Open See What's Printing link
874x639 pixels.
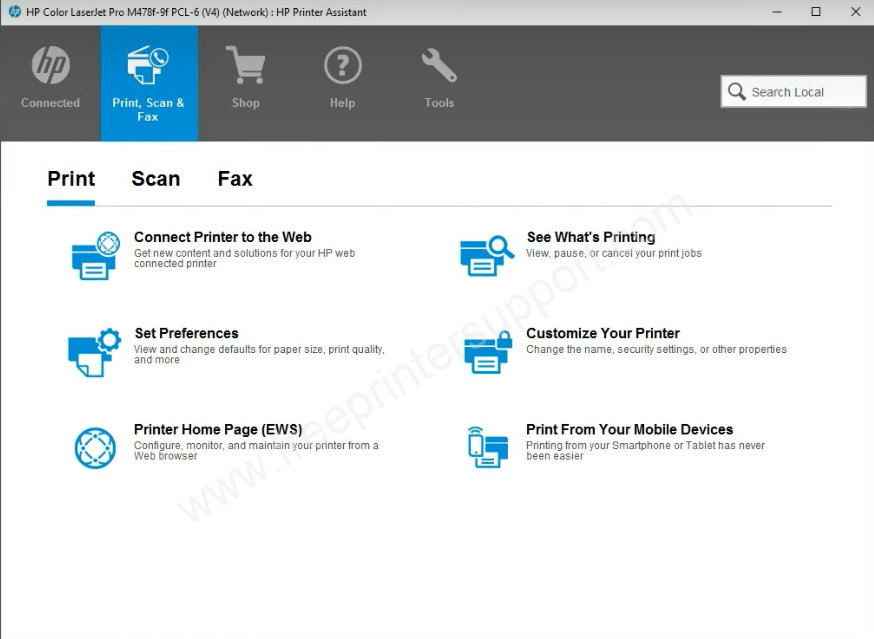(x=591, y=237)
